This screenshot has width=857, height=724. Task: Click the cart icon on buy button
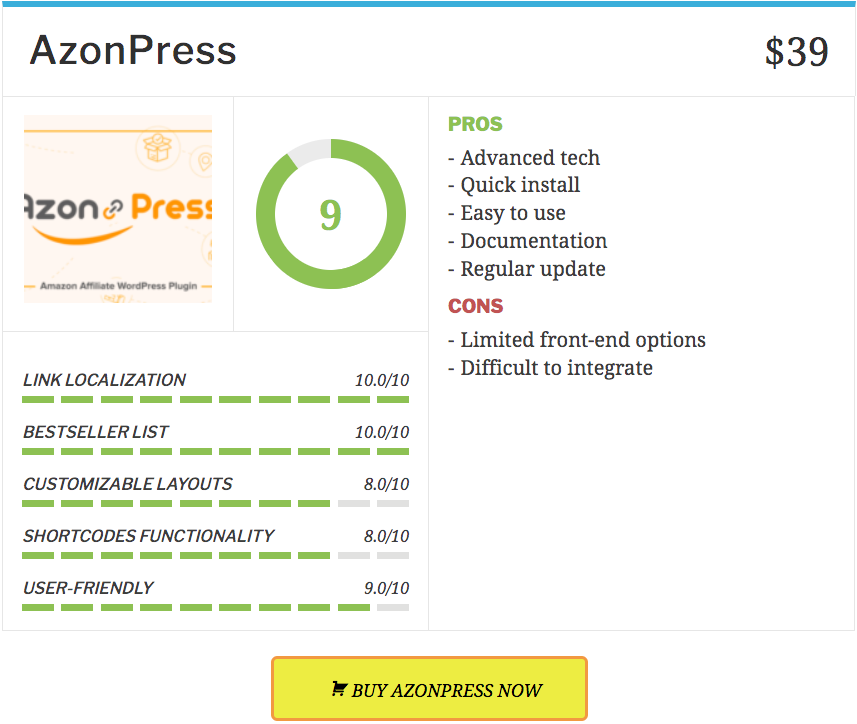point(339,689)
